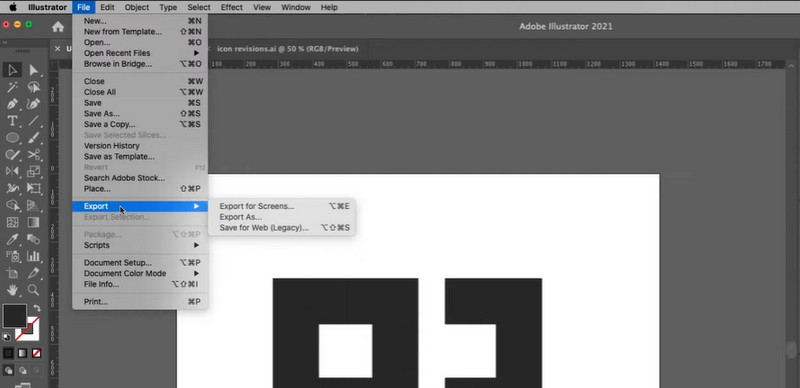The image size is (800, 388).
Task: Close the first document tab
Action: (58, 48)
